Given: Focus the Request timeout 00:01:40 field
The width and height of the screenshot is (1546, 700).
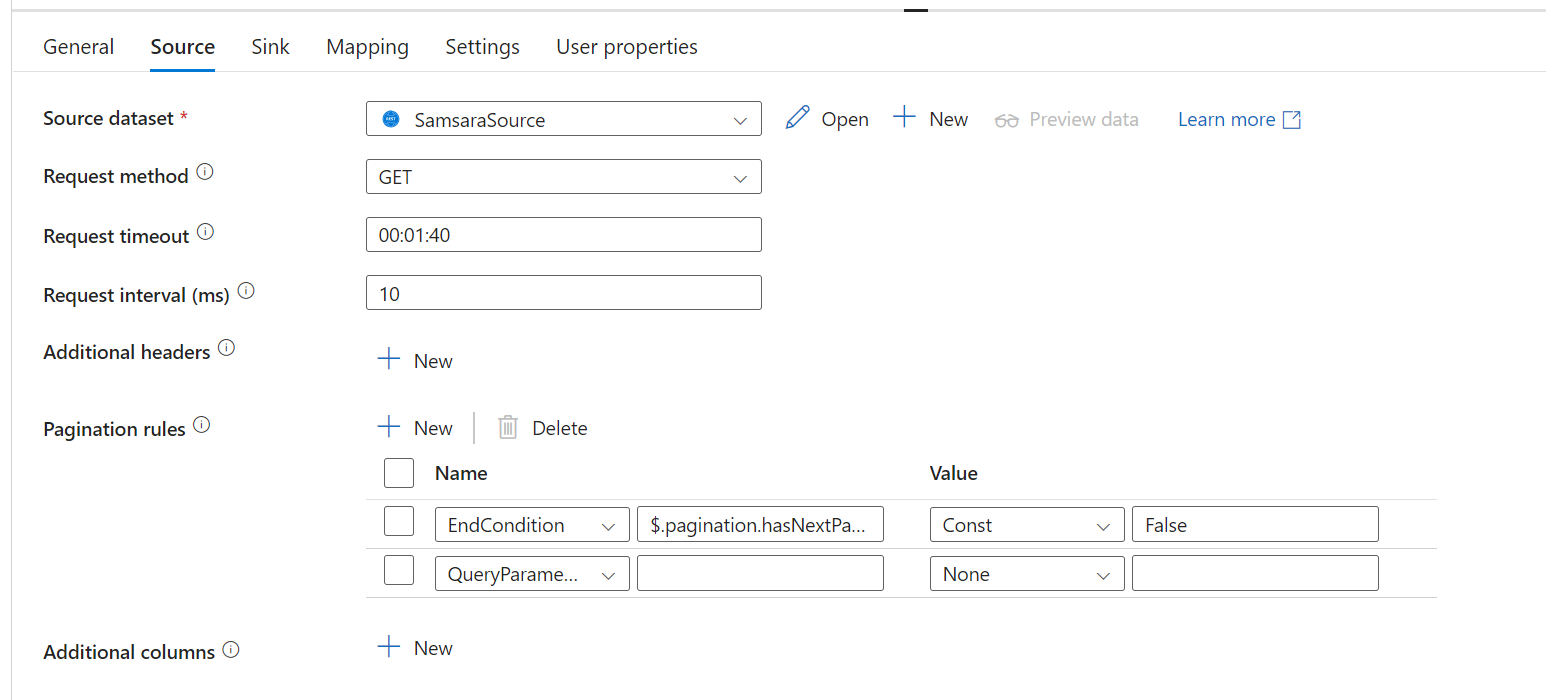Looking at the screenshot, I should point(564,235).
